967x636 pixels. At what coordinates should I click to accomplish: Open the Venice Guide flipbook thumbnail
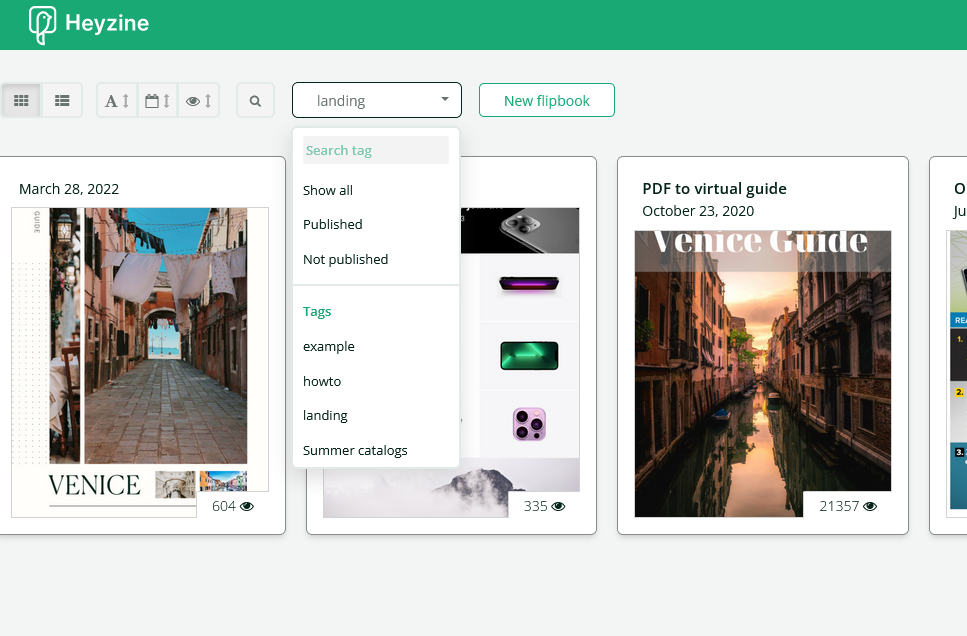pos(763,374)
